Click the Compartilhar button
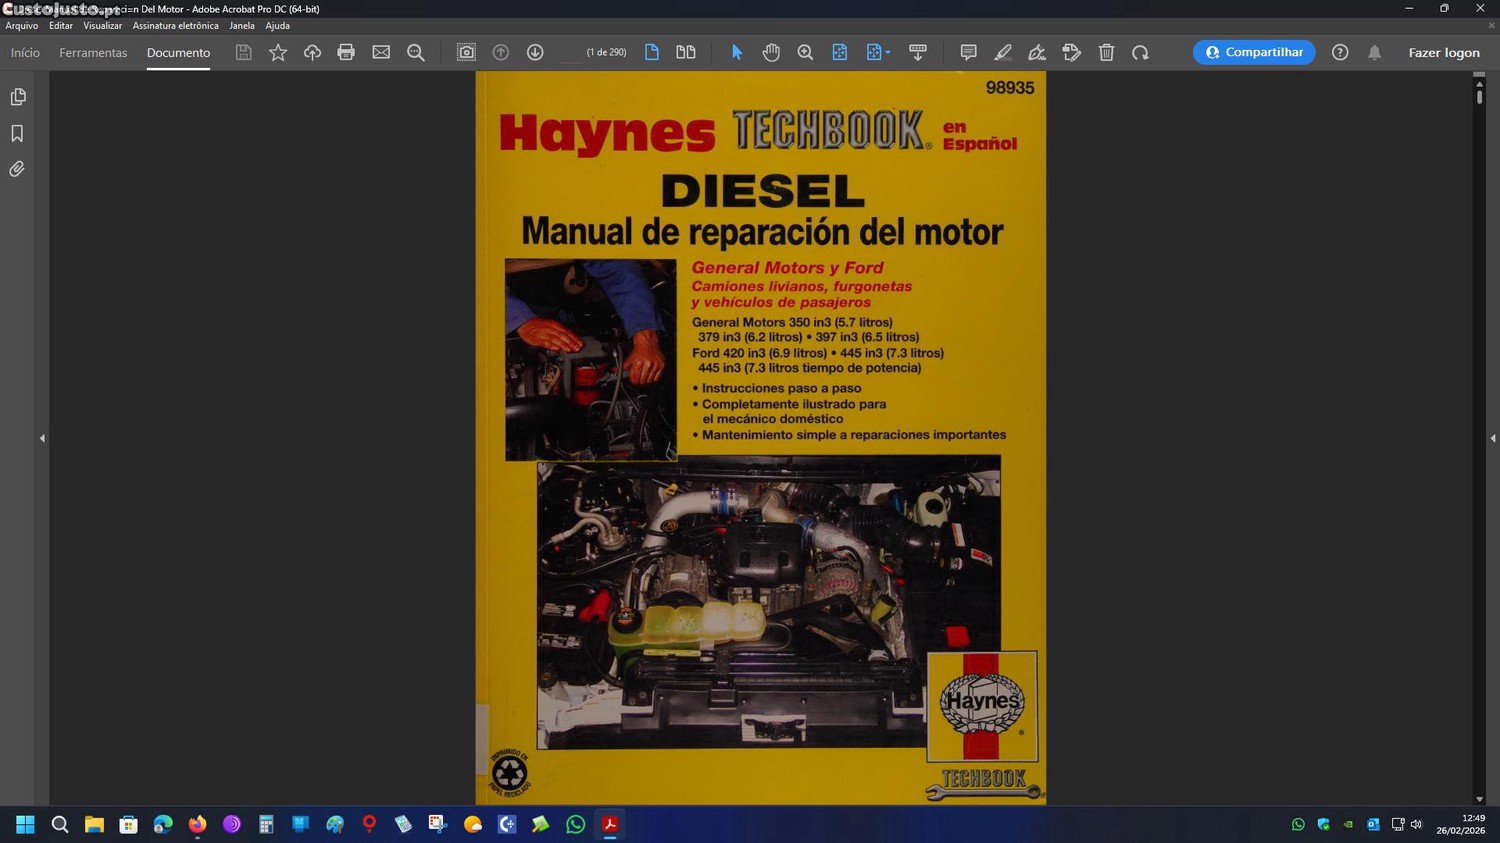This screenshot has width=1500, height=843. pyautogui.click(x=1254, y=53)
